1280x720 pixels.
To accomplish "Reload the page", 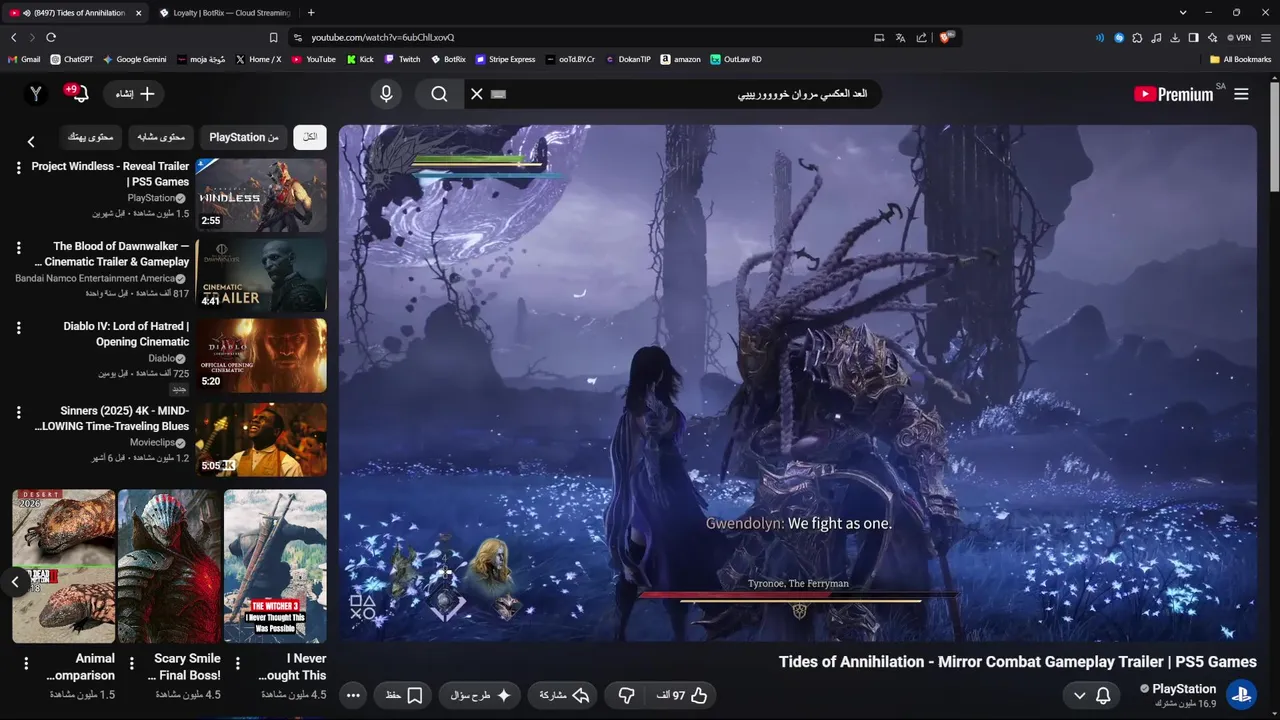I will point(51,37).
